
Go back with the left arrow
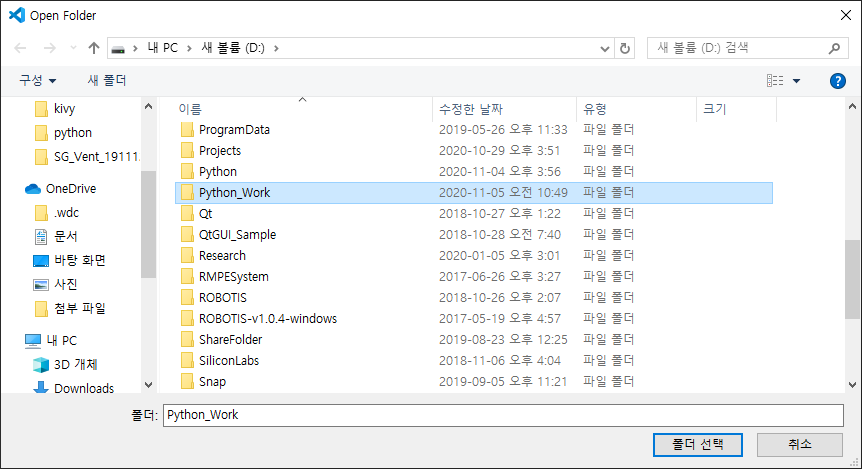tap(20, 48)
